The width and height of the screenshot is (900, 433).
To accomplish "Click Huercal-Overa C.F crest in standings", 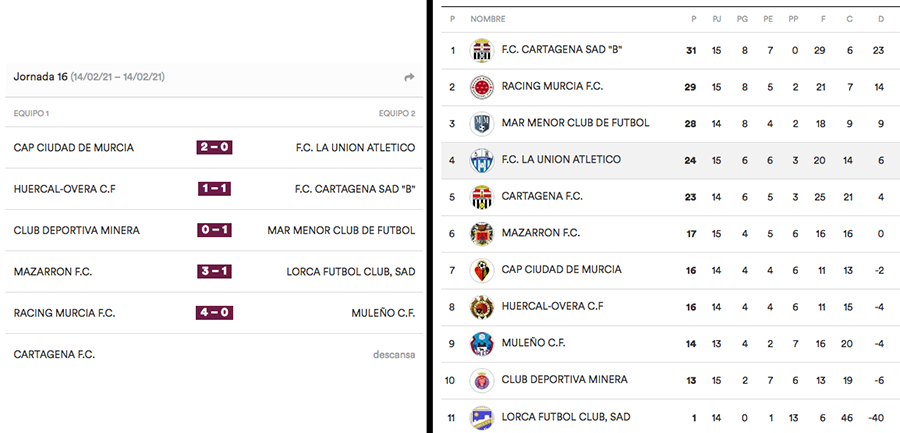I will [x=481, y=307].
